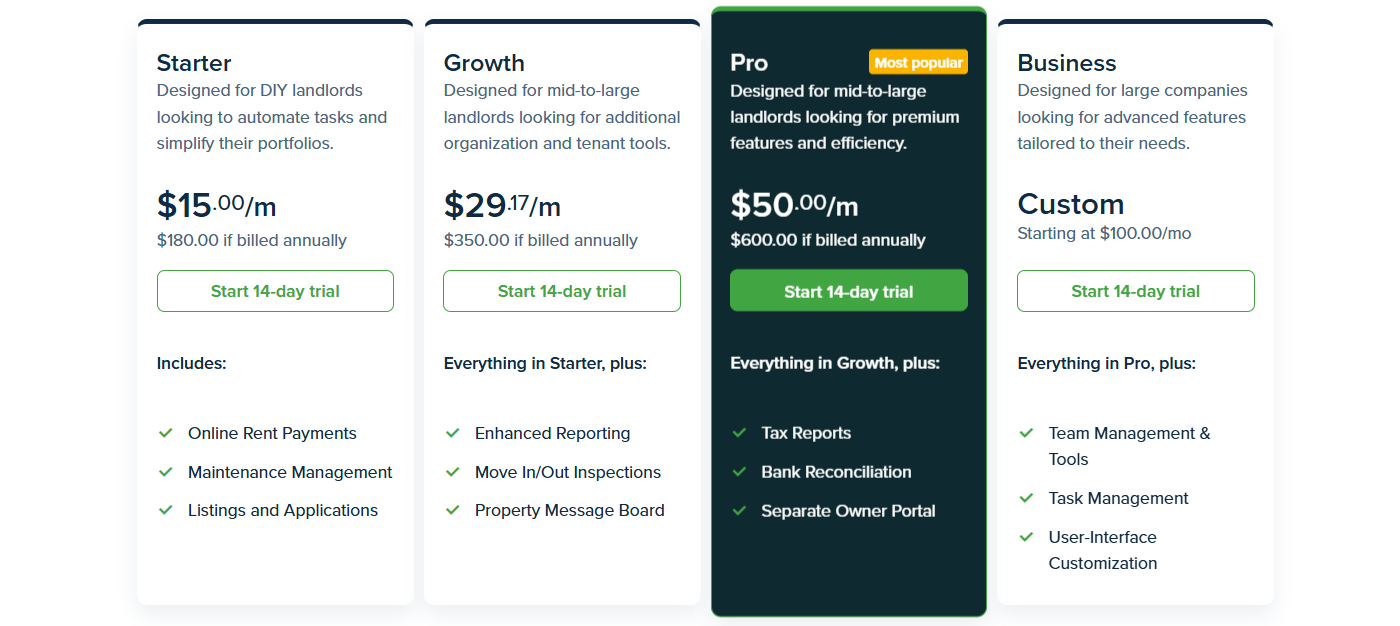
Task: Click the checkmark beside Bank Reconciliation
Action: [740, 472]
